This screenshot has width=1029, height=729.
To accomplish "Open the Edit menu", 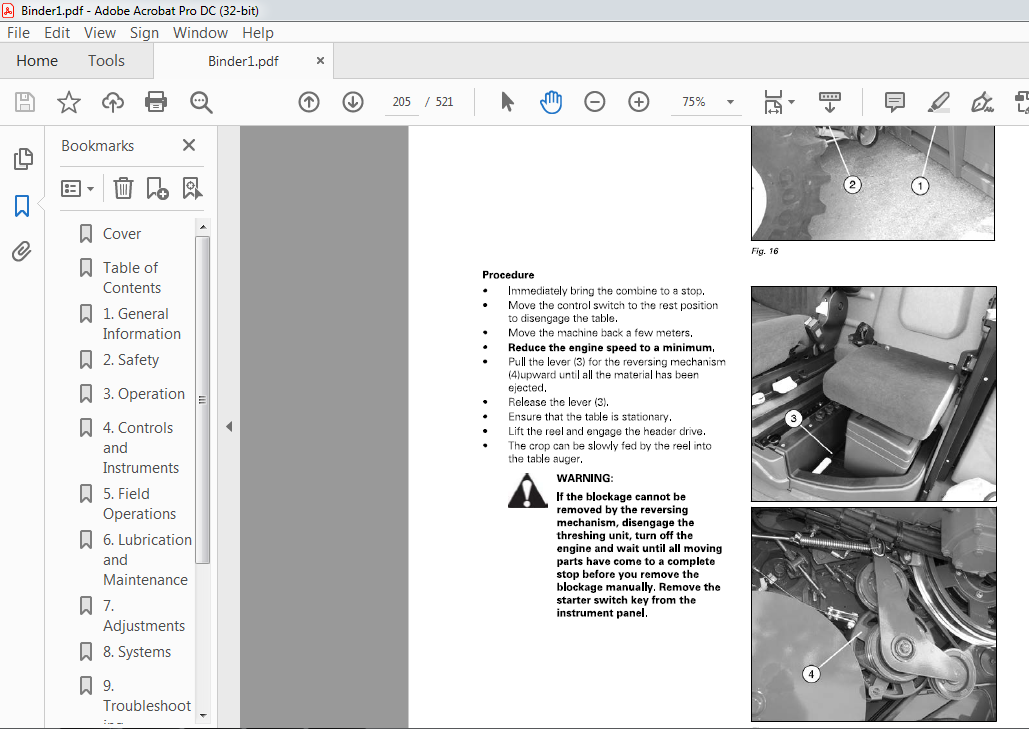I will (57, 33).
